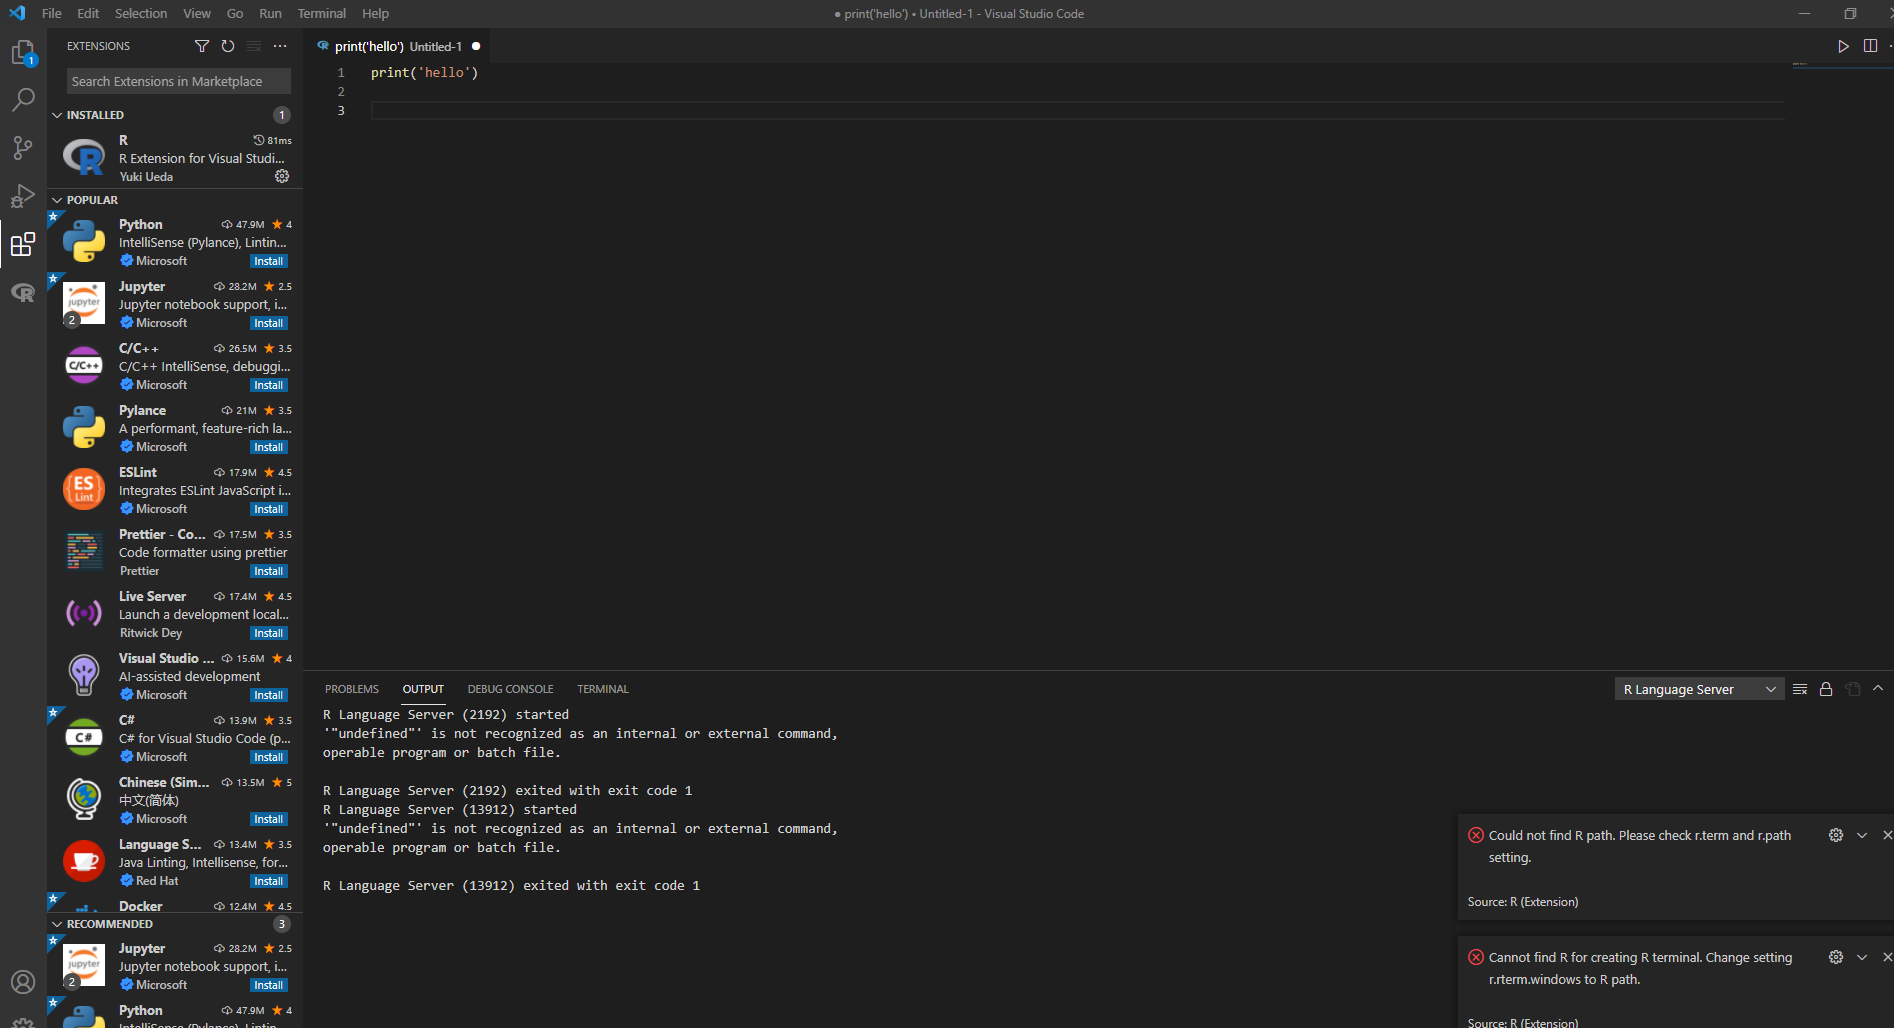This screenshot has height=1028, width=1894.
Task: Install the C/C++ extension
Action: [269, 385]
